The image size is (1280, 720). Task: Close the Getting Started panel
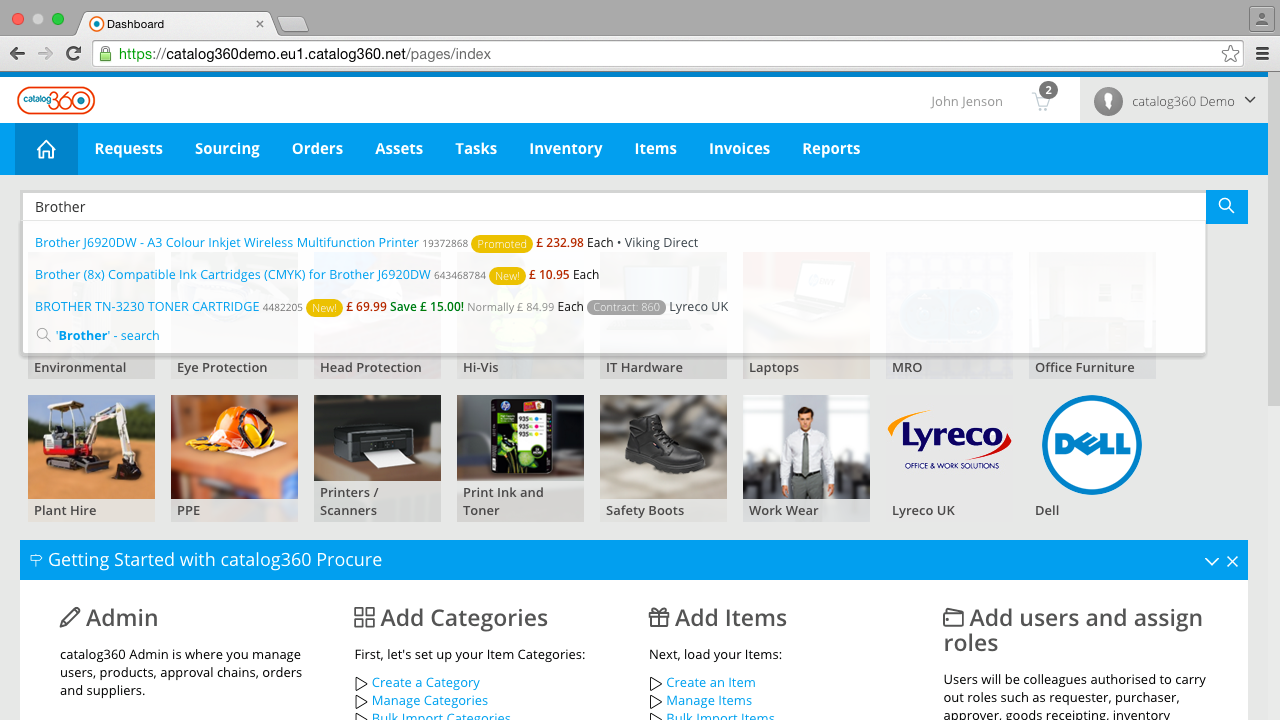pyautogui.click(x=1233, y=561)
